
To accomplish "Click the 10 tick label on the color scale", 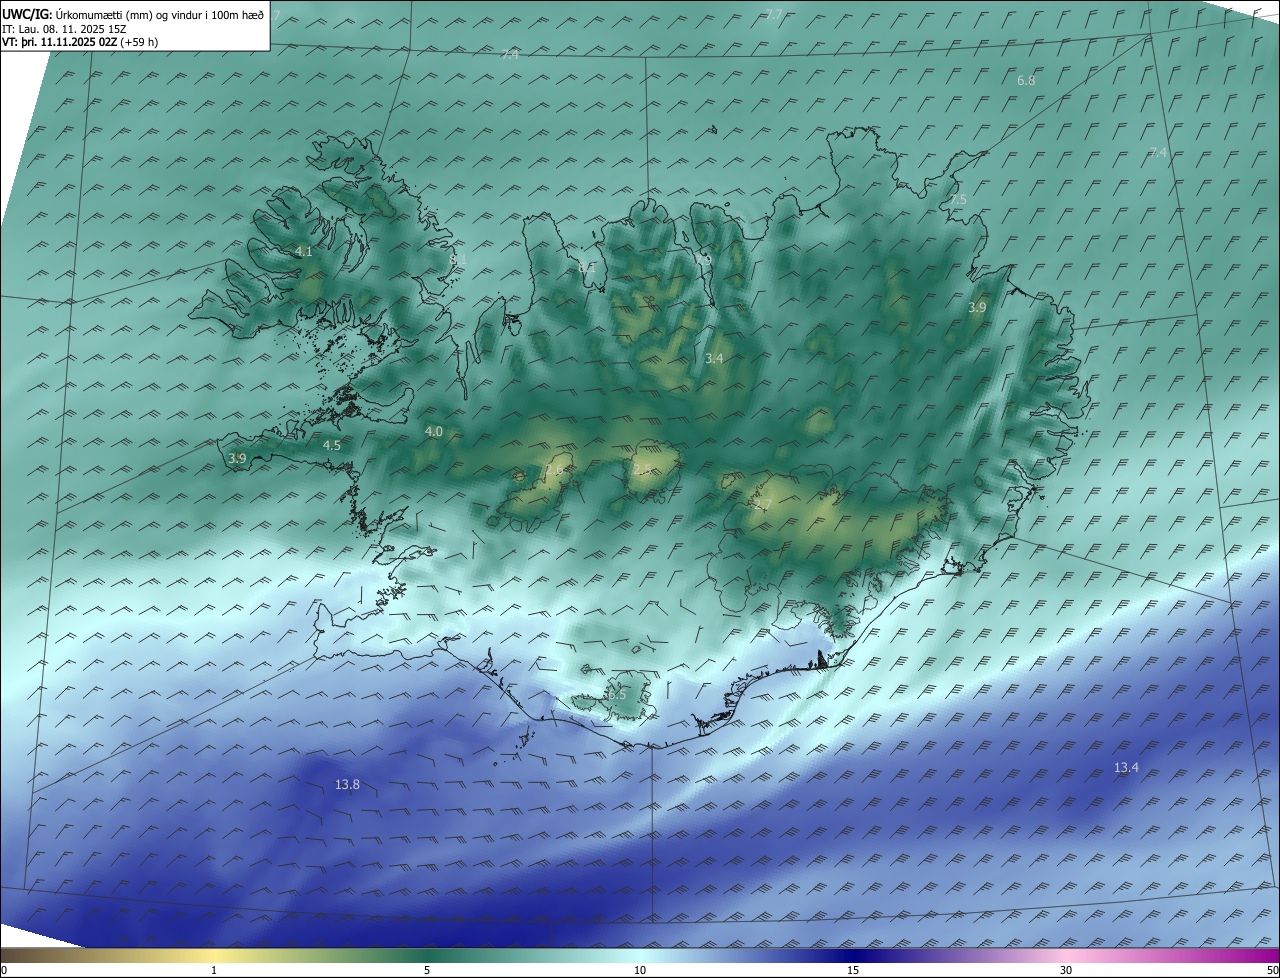I will point(640,970).
